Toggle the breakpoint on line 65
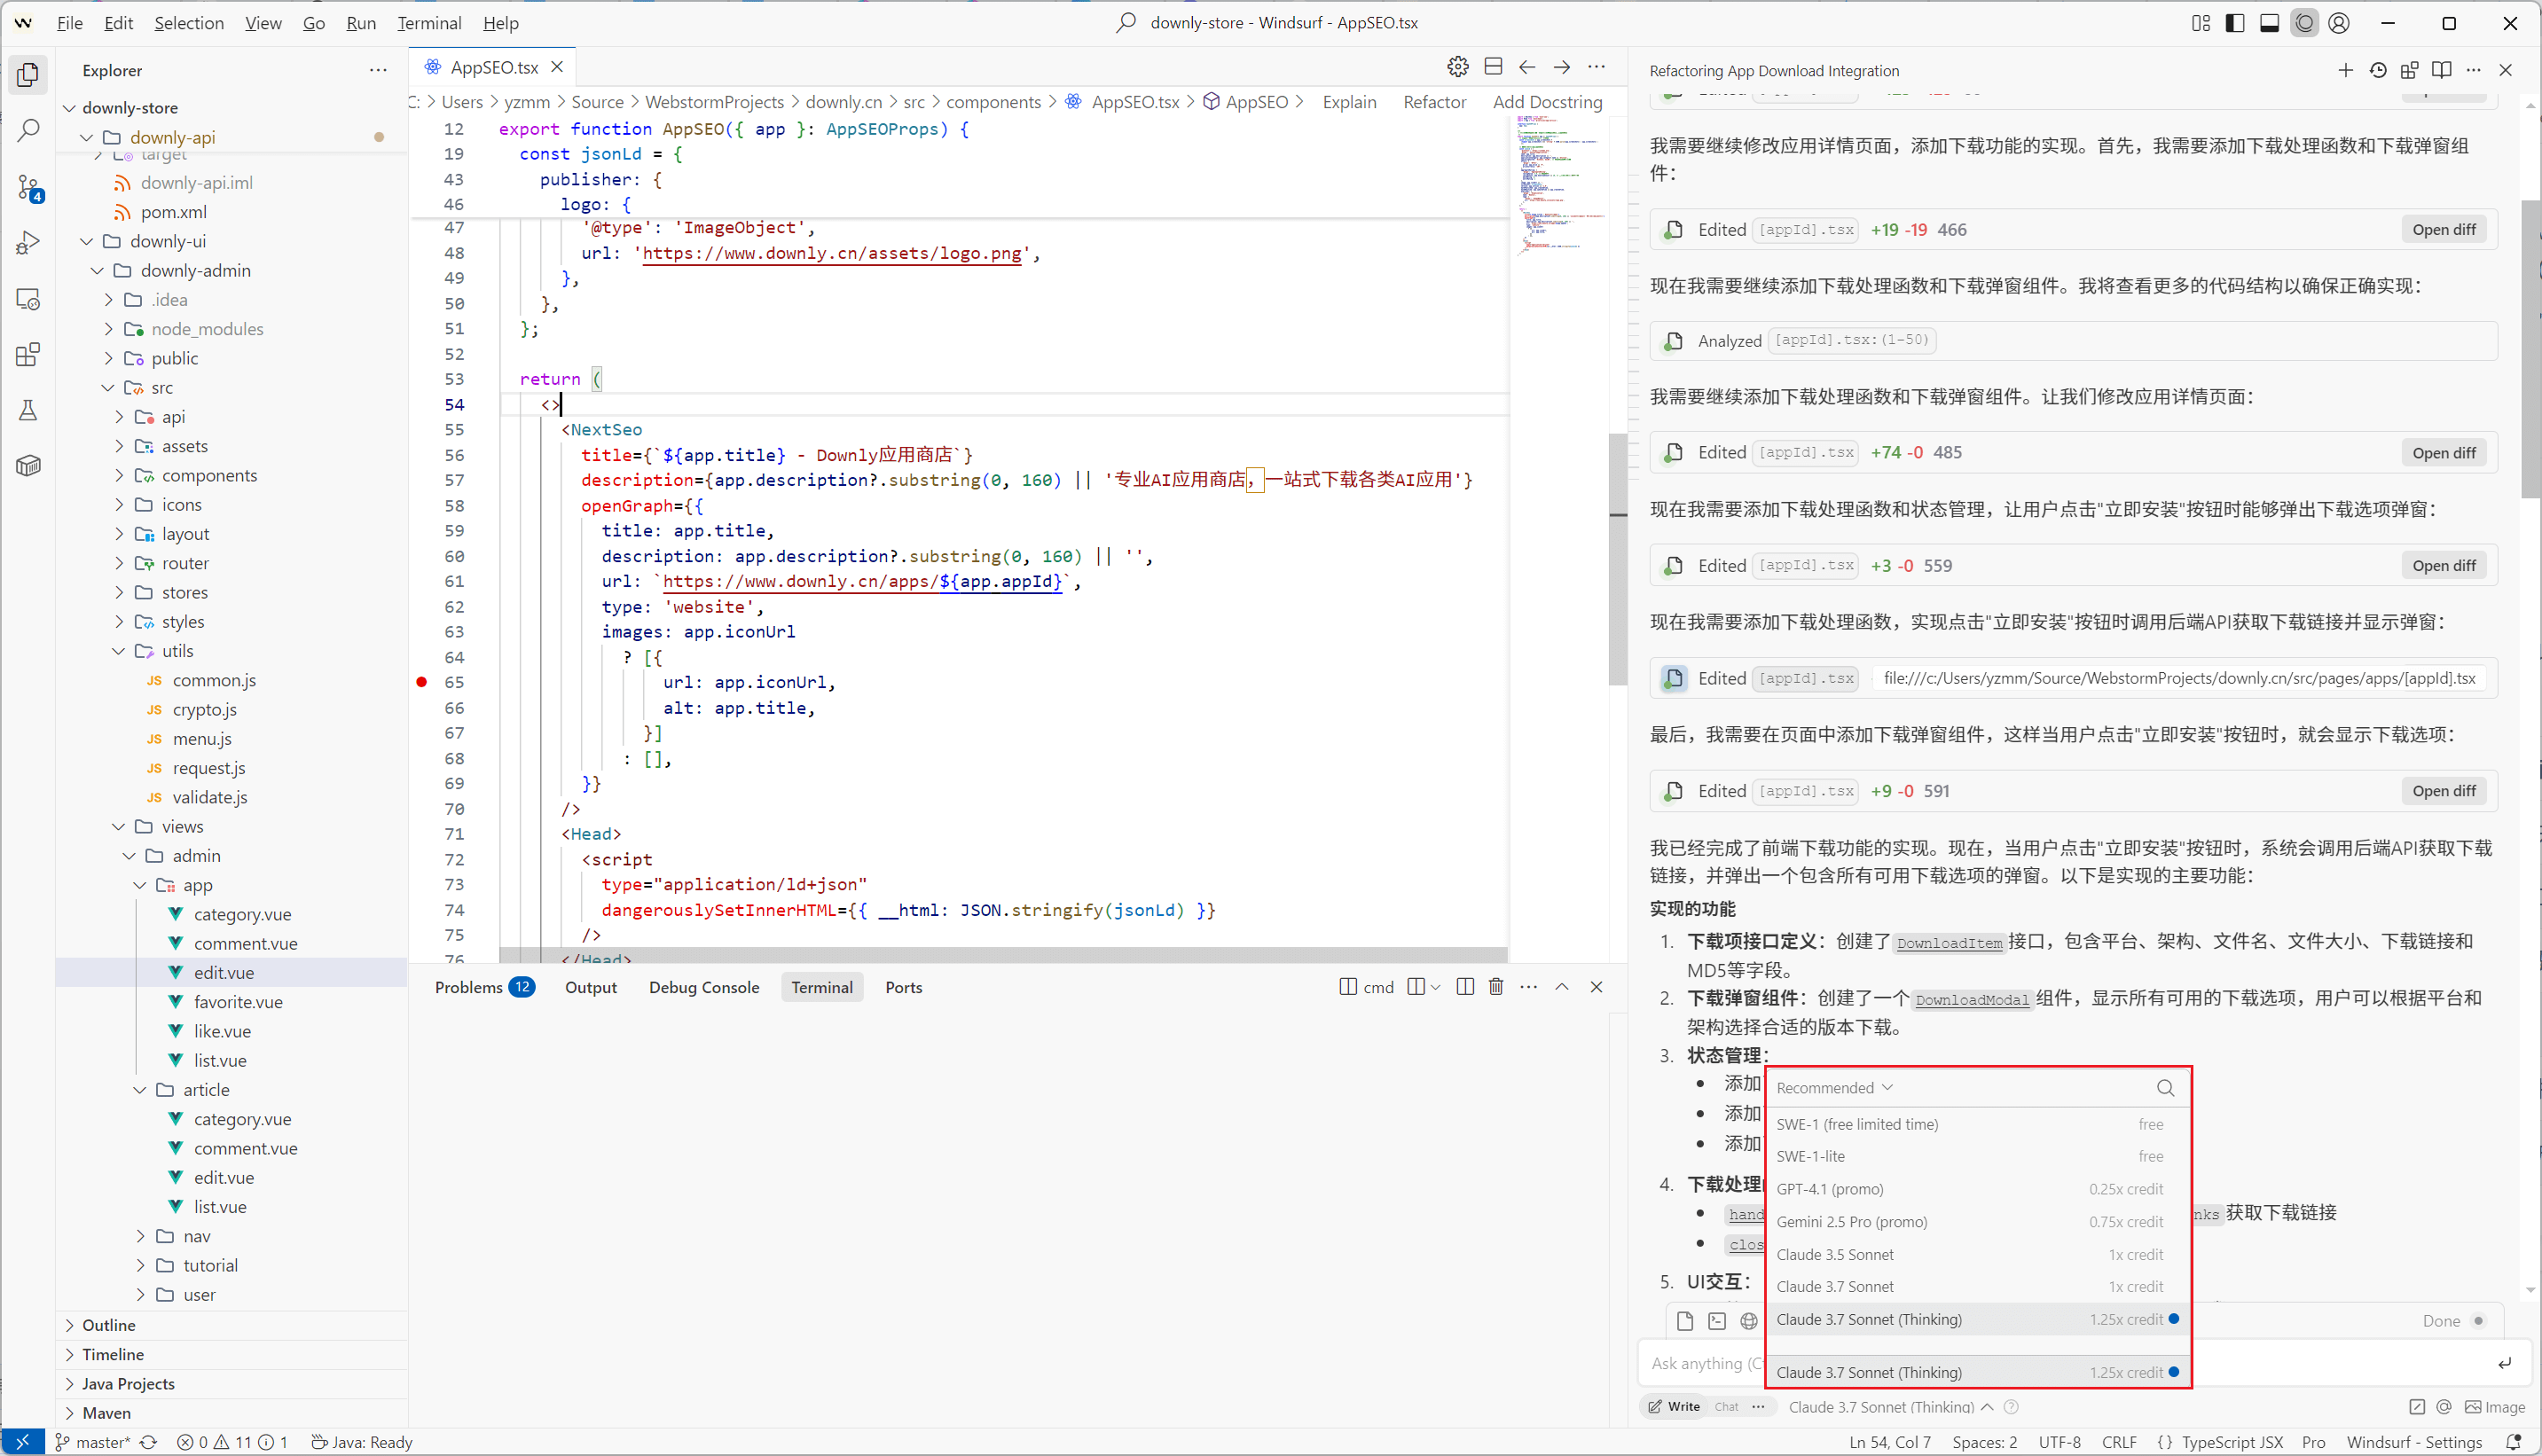2542x1456 pixels. coord(422,682)
